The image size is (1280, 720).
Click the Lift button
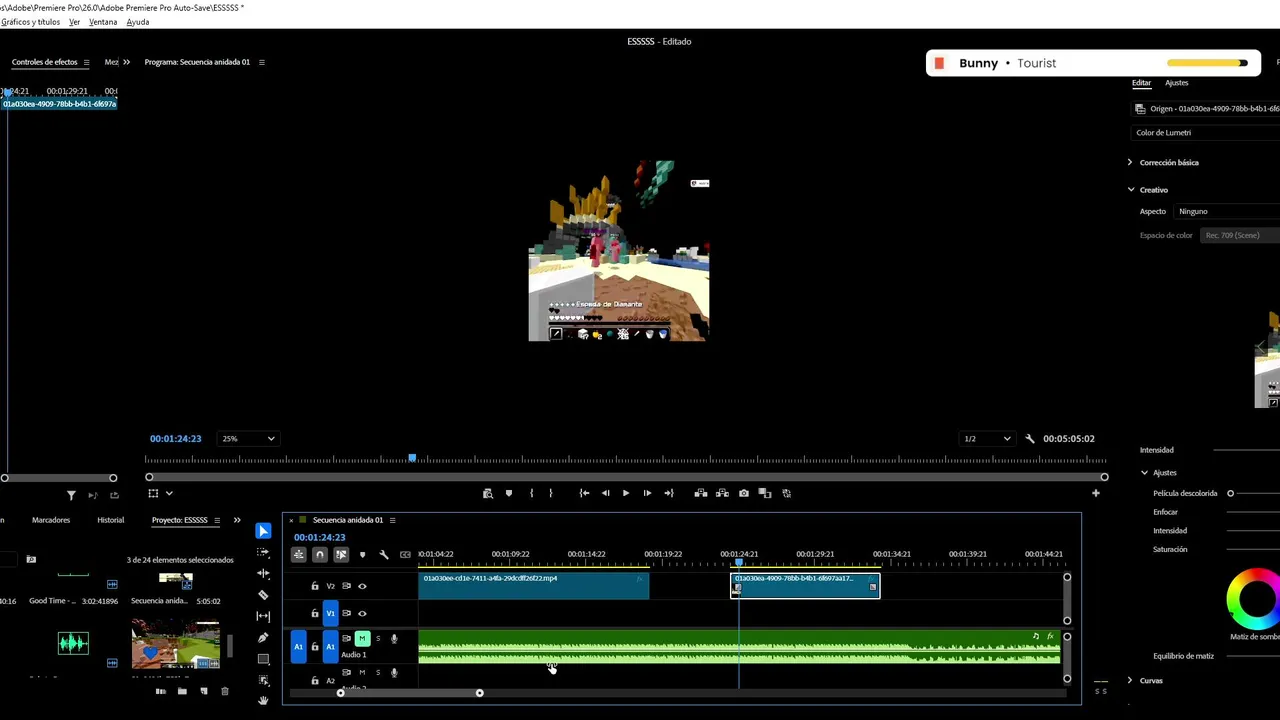(x=701, y=493)
